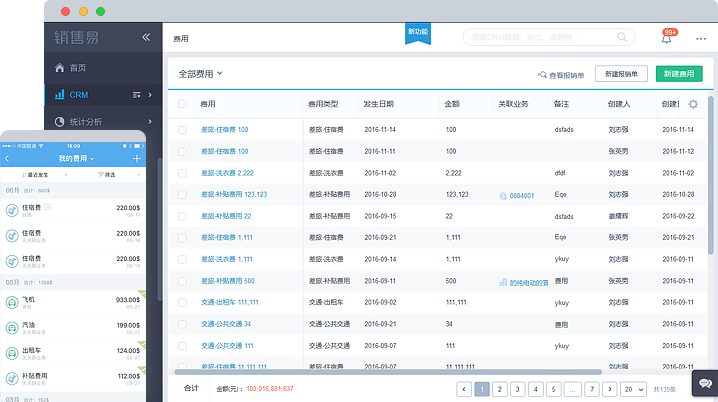Click the green new expense button

(x=679, y=74)
